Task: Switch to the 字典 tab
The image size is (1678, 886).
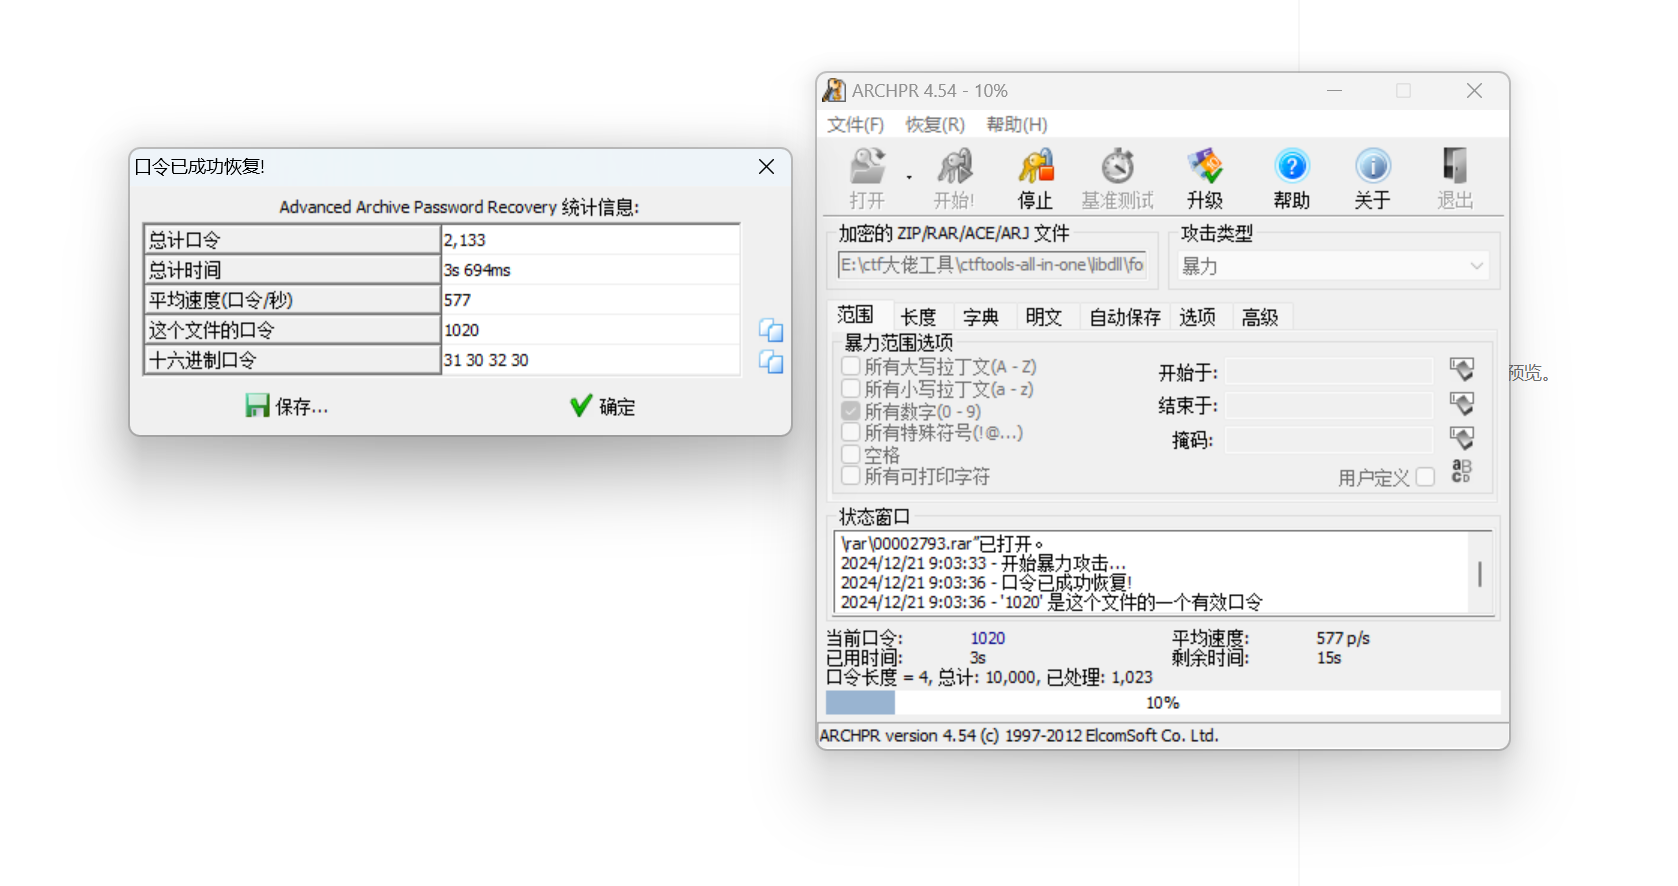Action: pos(981,317)
